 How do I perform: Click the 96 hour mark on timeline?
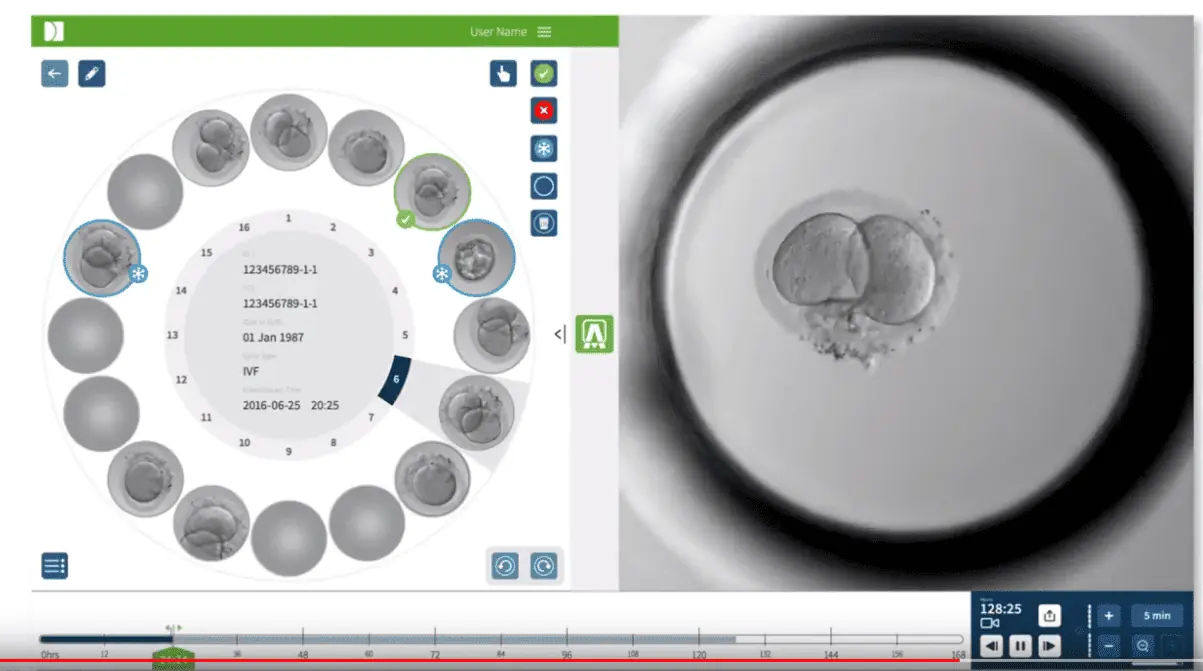coord(567,638)
